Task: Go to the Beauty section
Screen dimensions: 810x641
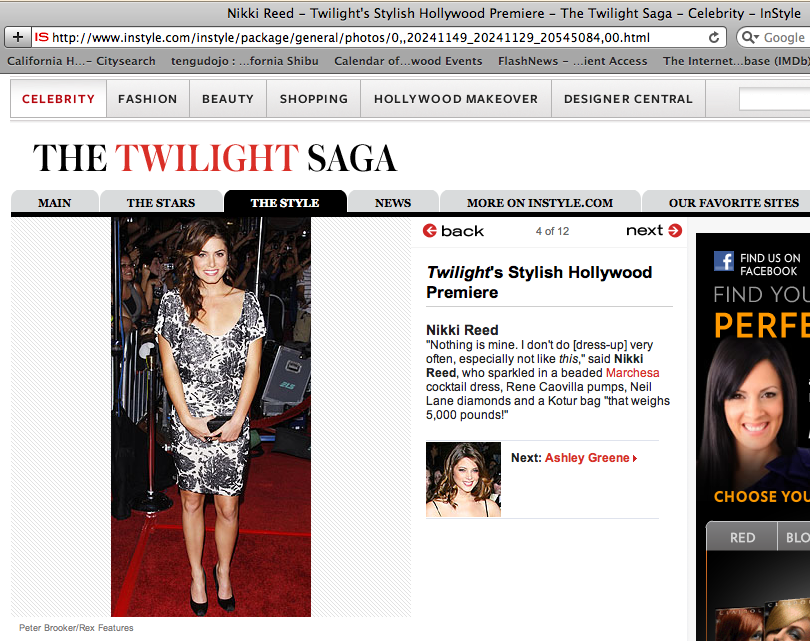Action: pyautogui.click(x=228, y=99)
